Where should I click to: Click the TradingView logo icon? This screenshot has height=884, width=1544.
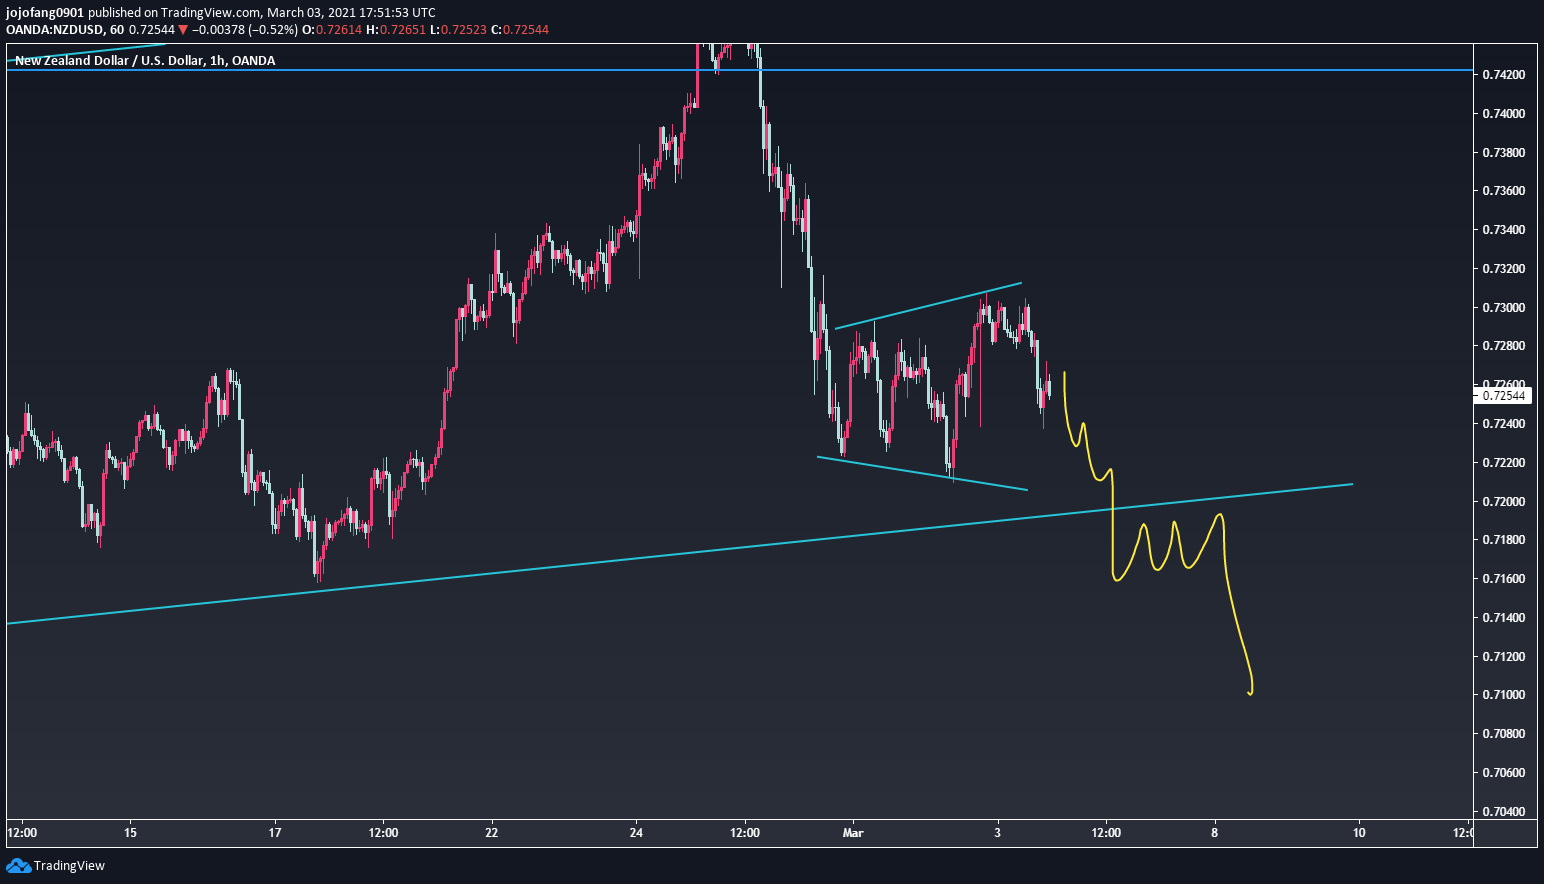[18, 866]
